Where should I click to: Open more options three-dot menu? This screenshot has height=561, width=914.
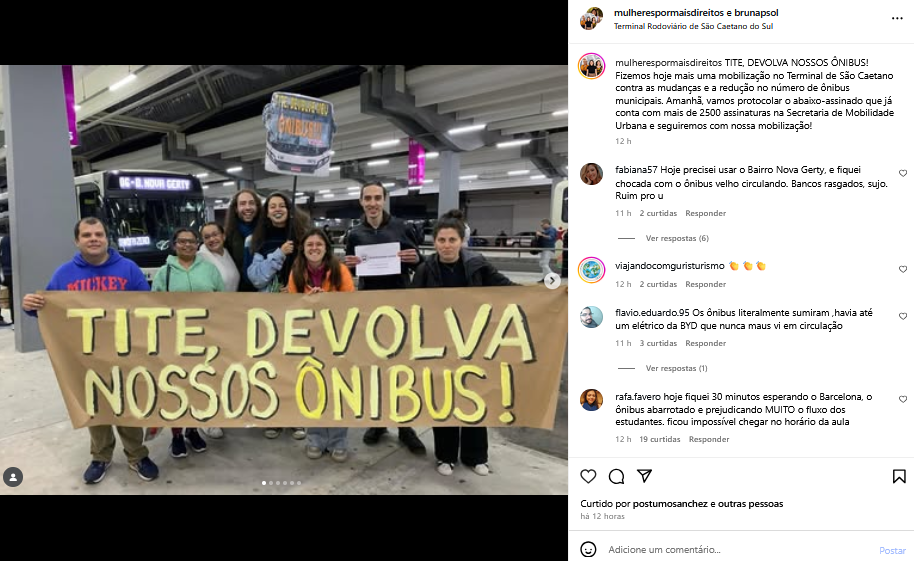click(897, 19)
